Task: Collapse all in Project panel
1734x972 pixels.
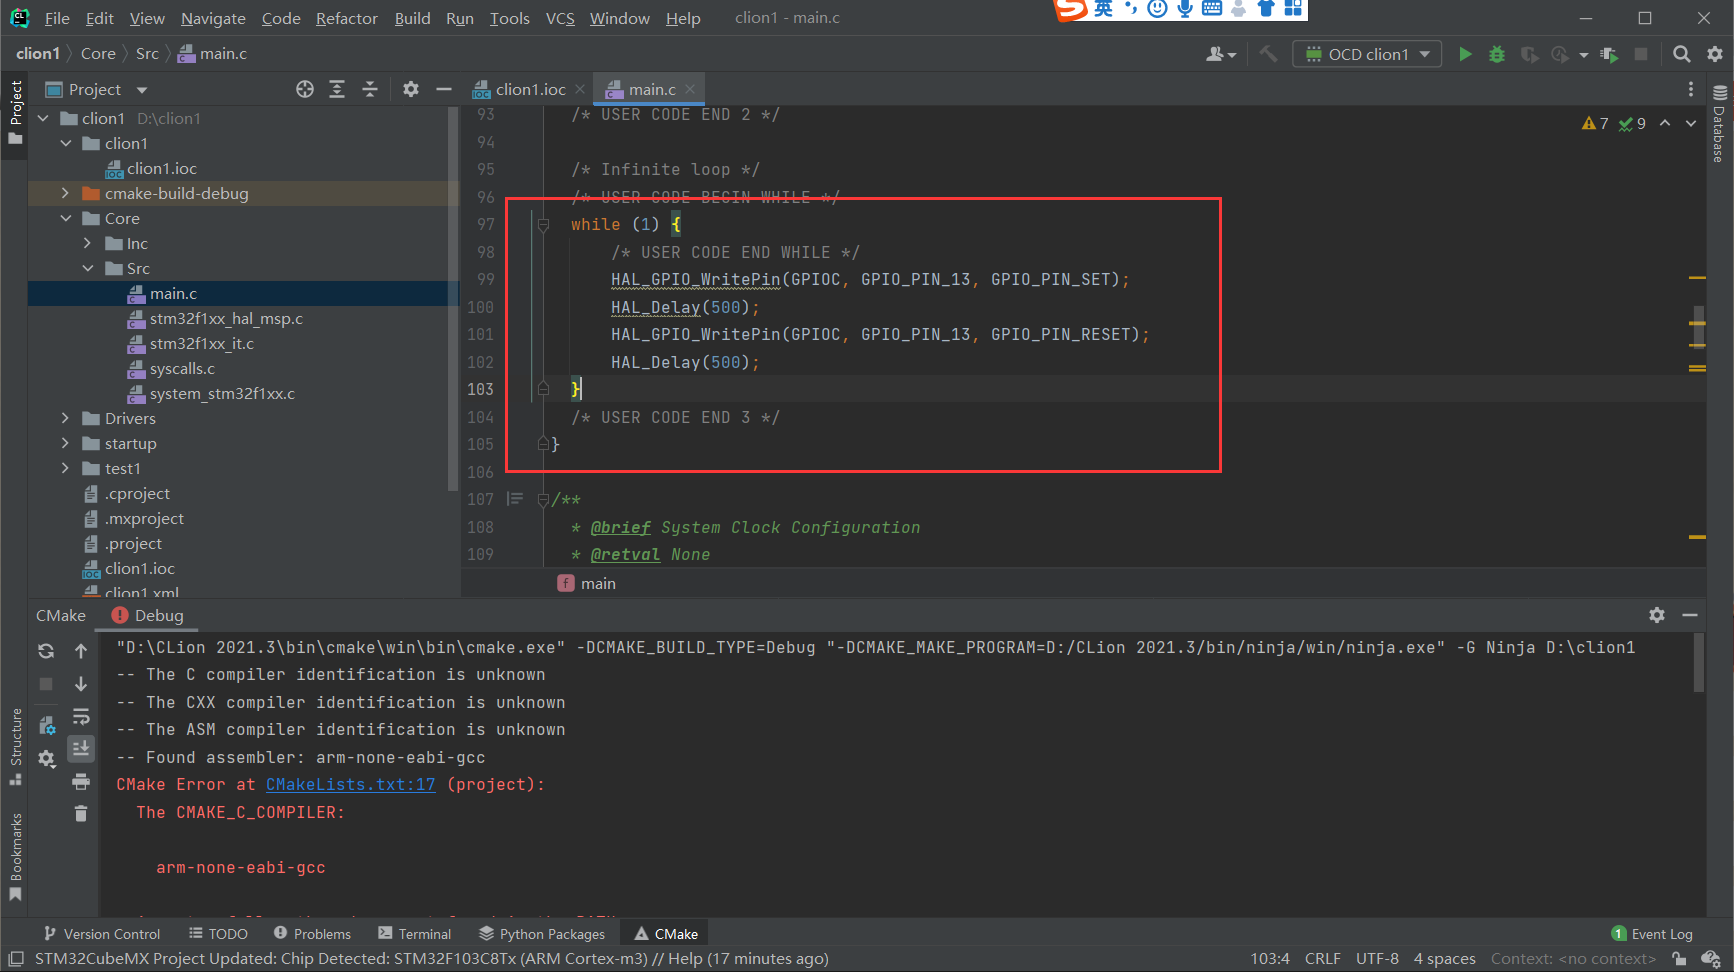Action: click(x=370, y=89)
